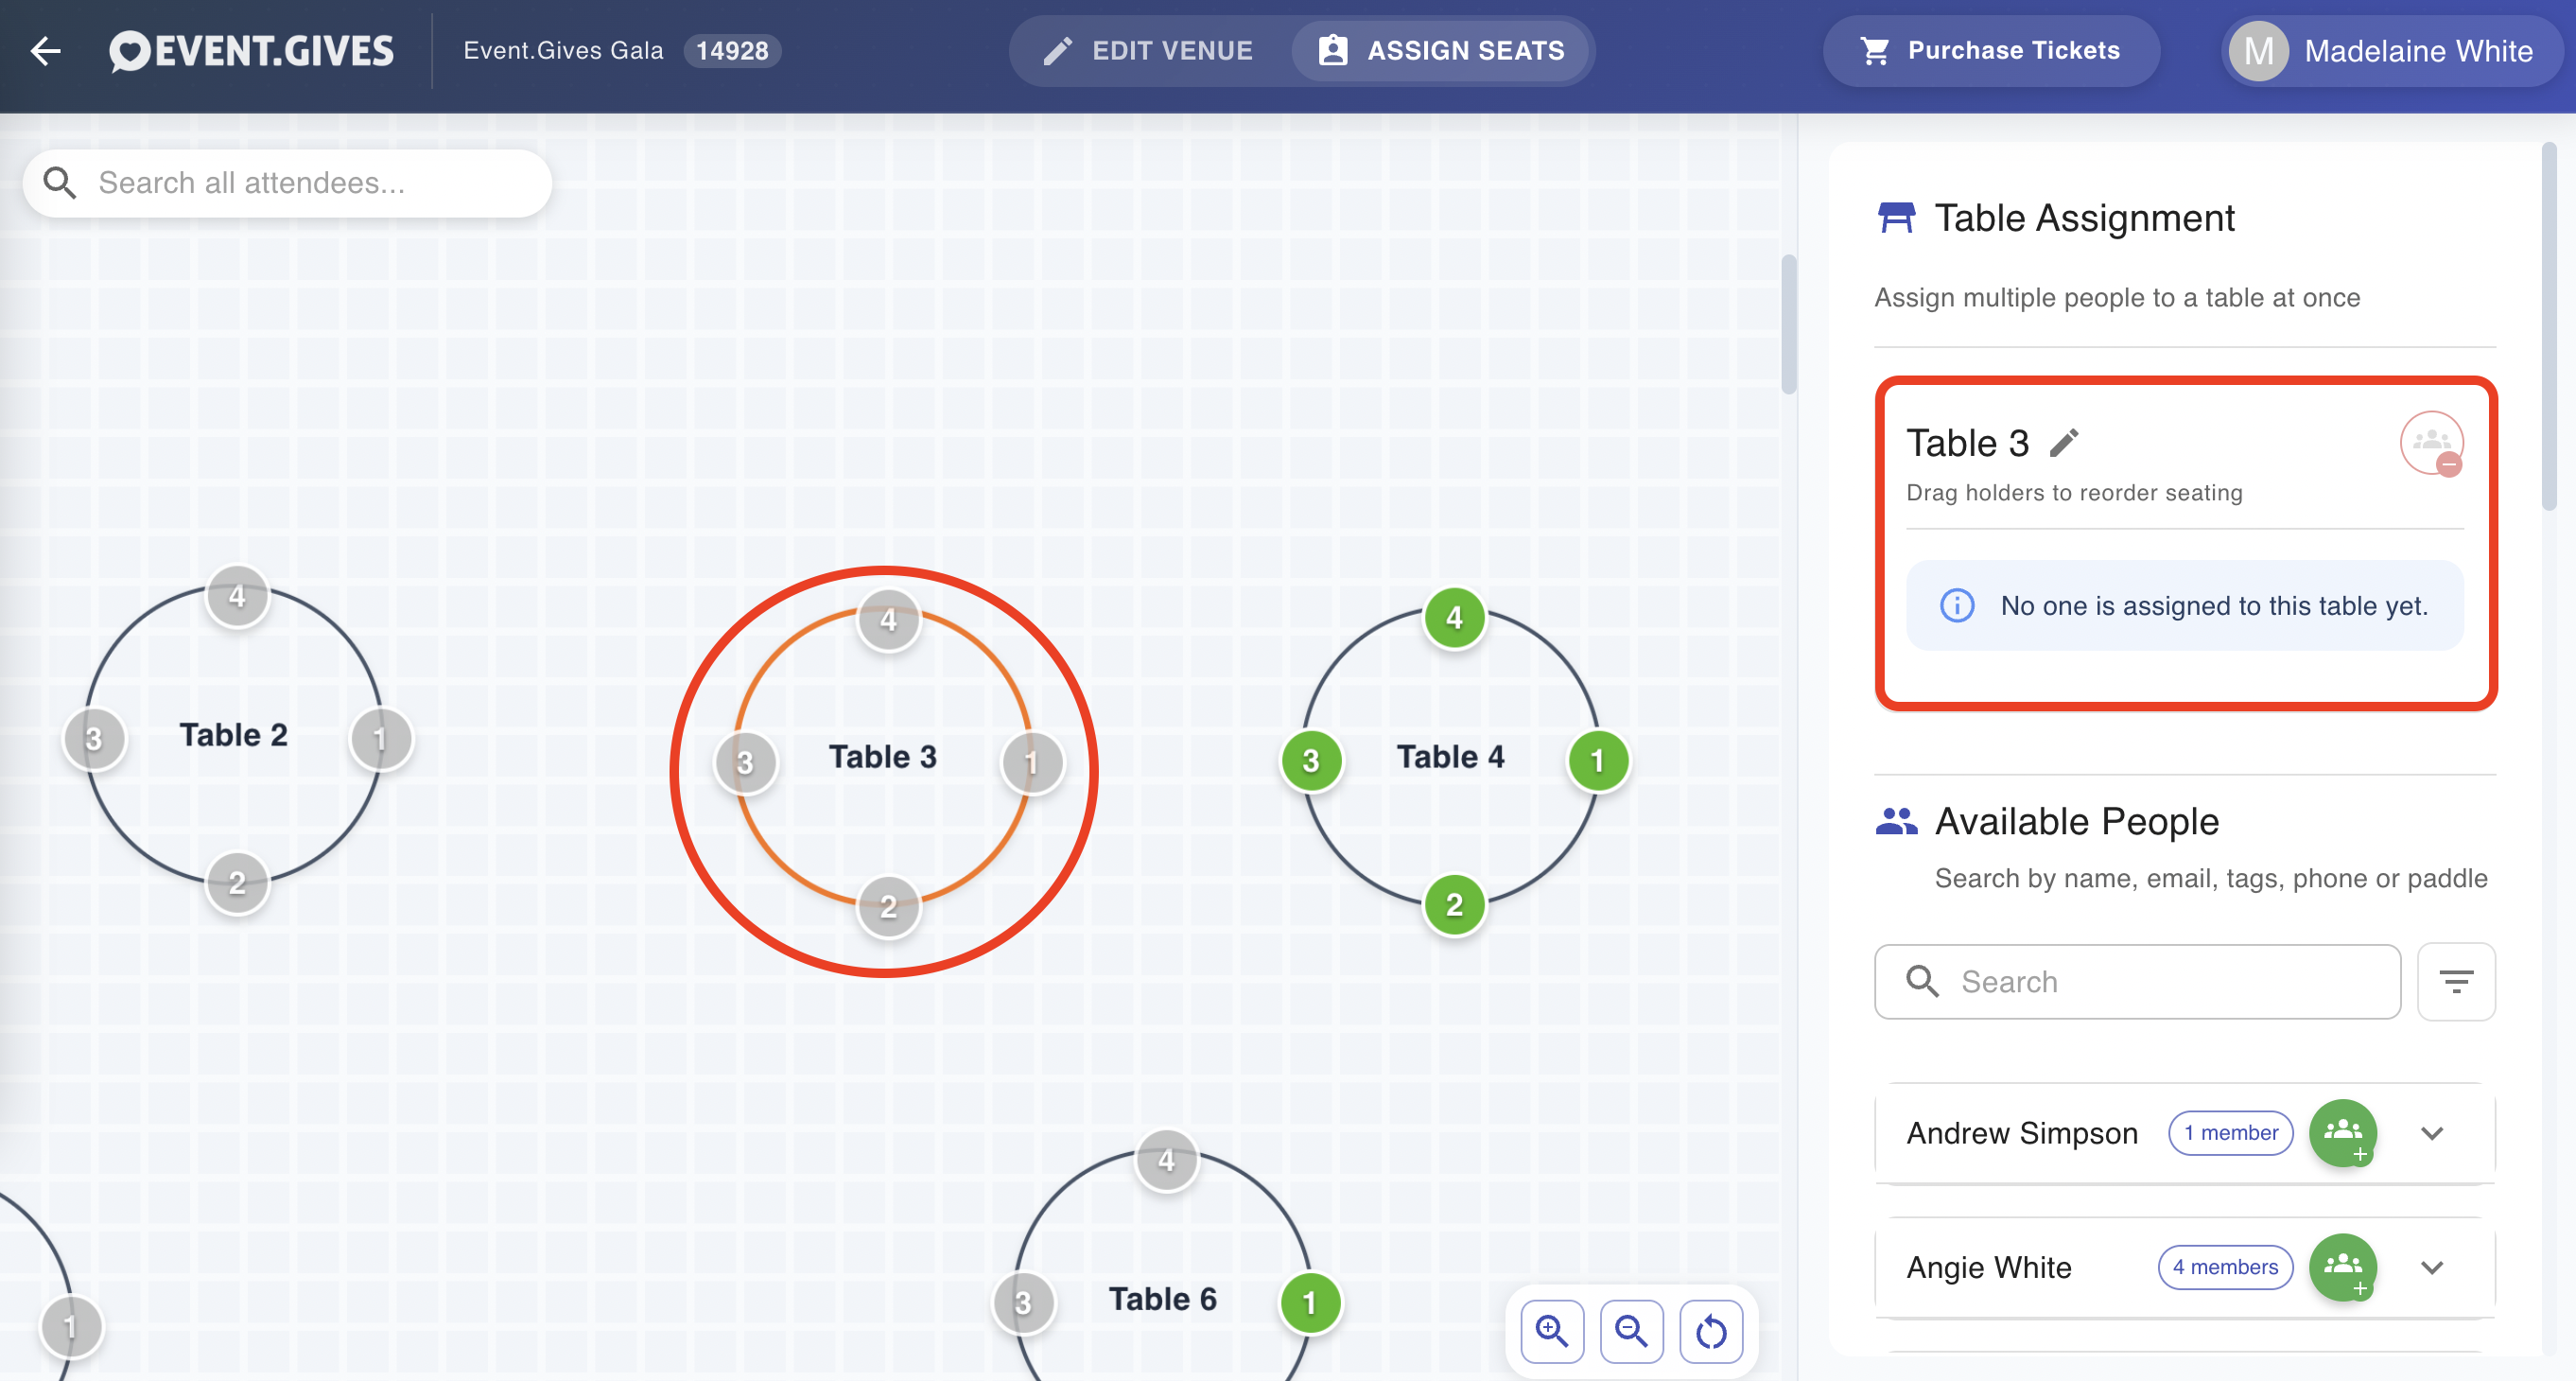Viewport: 2576px width, 1381px height.
Task: Expand Andrew Simpson's row
Action: [x=2432, y=1133]
